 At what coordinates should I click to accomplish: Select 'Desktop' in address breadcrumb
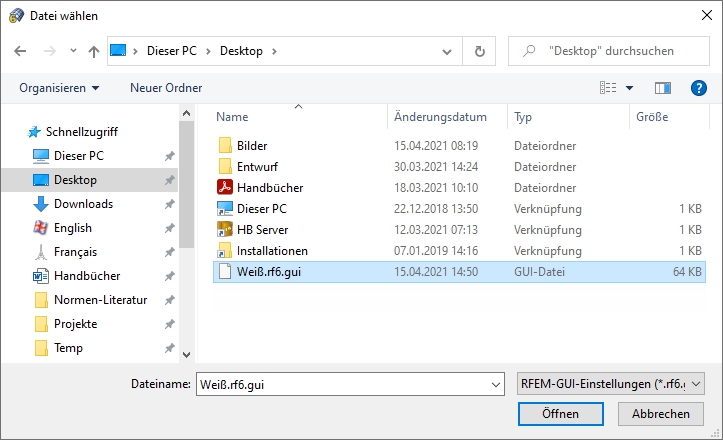(x=241, y=51)
